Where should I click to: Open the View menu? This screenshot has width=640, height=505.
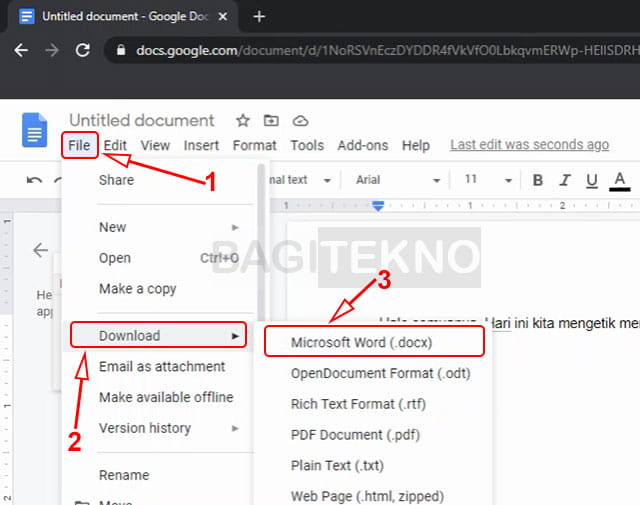tap(155, 145)
